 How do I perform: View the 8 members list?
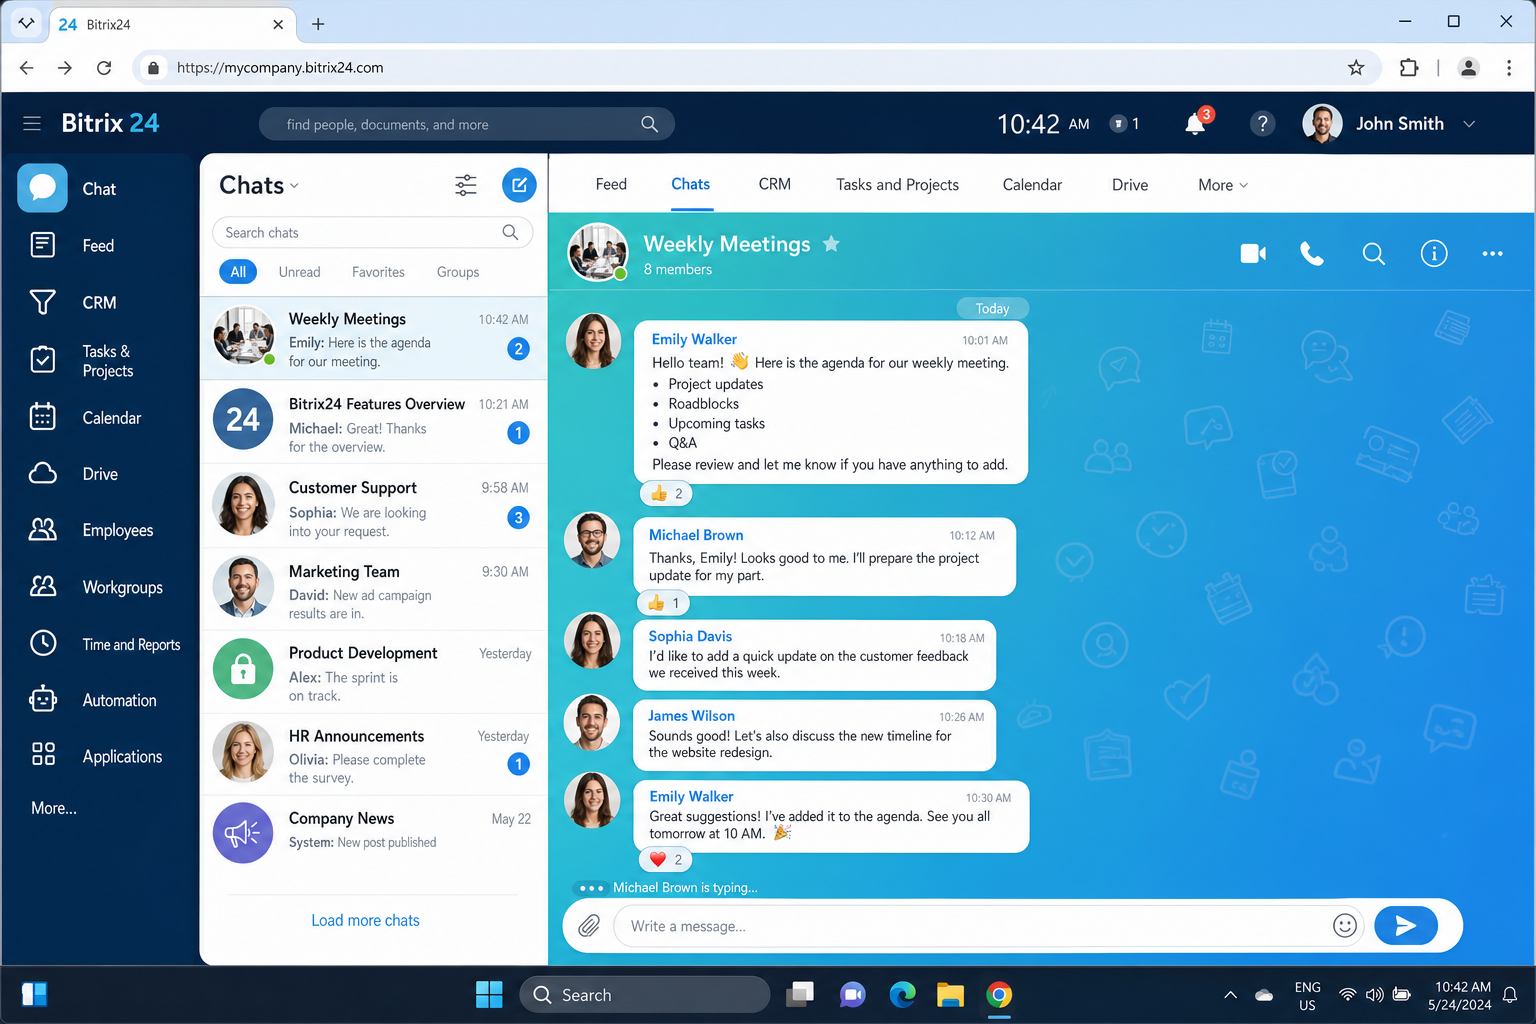[x=678, y=269]
